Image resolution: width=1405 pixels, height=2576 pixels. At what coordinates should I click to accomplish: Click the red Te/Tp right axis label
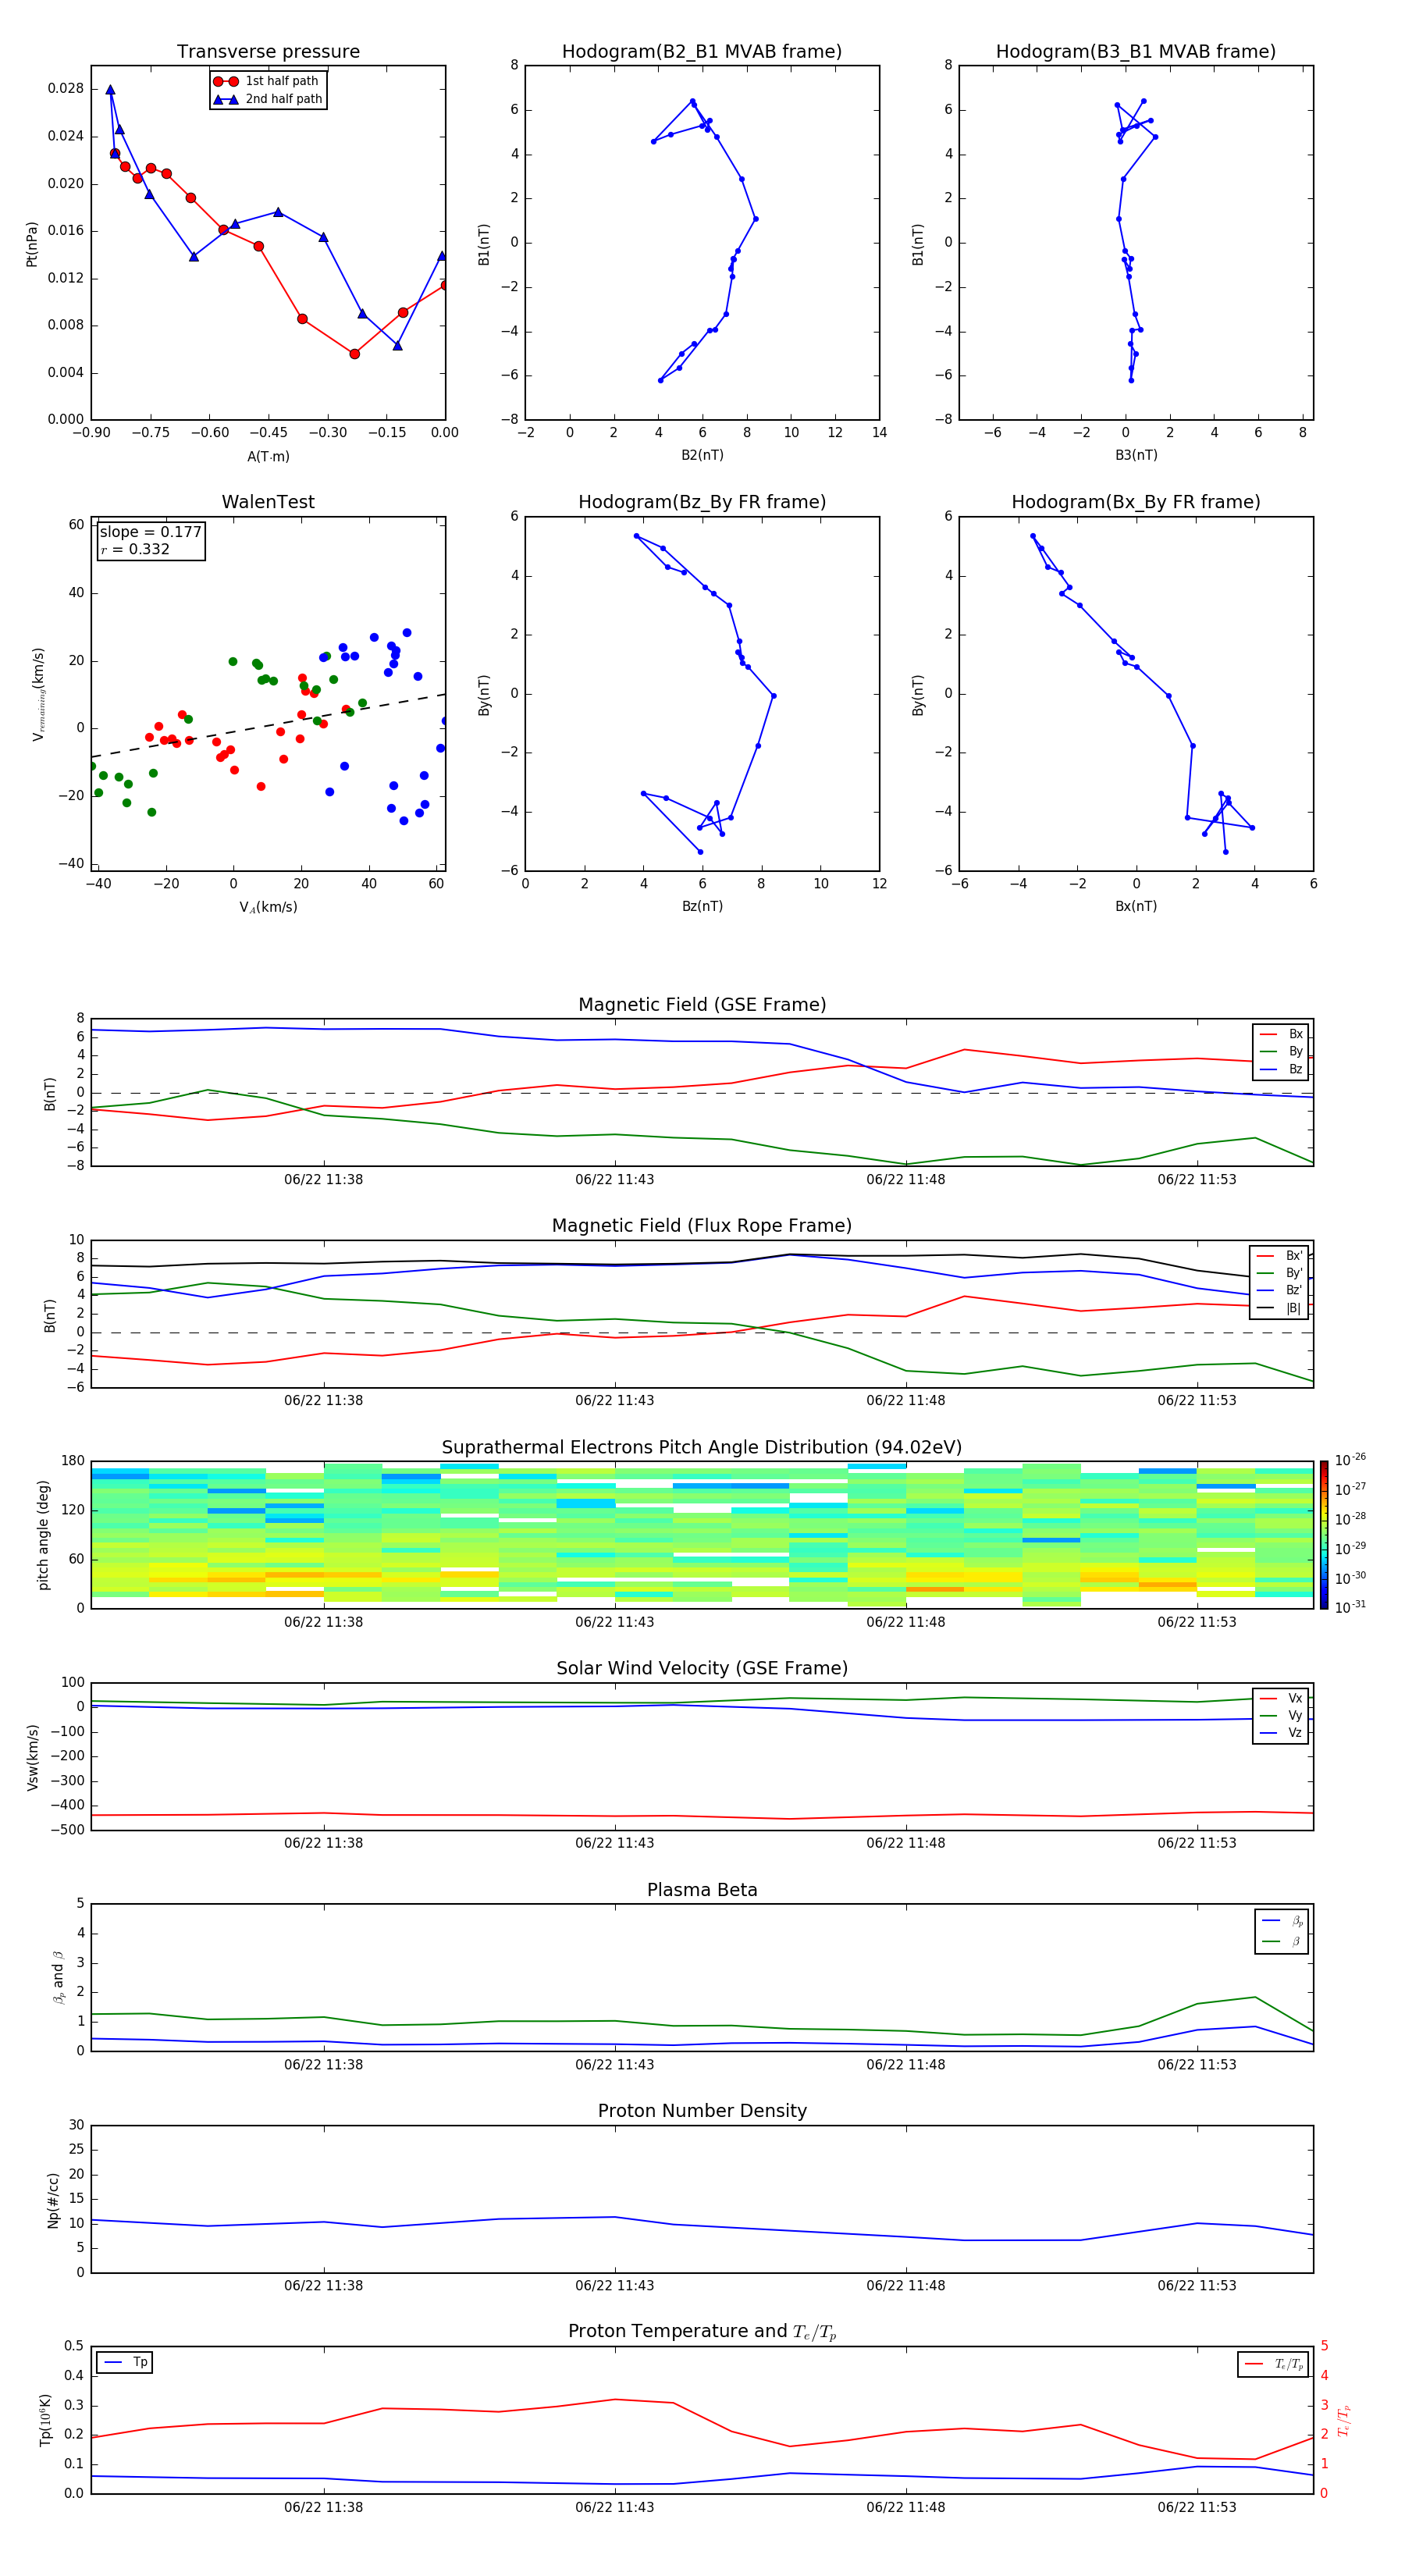click(1344, 2421)
